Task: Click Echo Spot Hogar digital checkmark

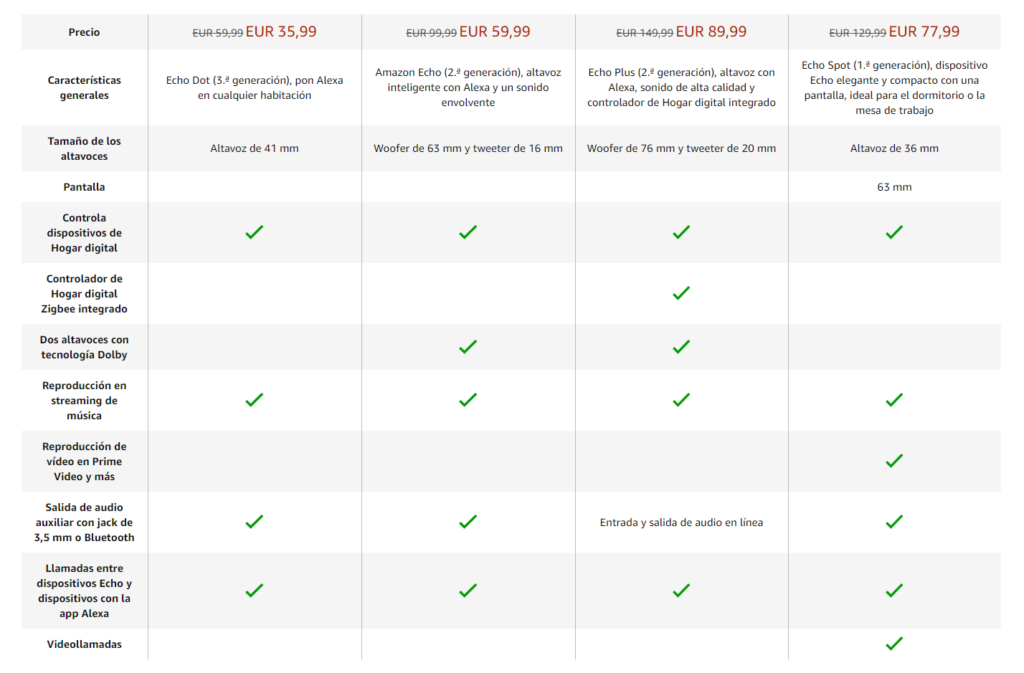Action: click(894, 232)
